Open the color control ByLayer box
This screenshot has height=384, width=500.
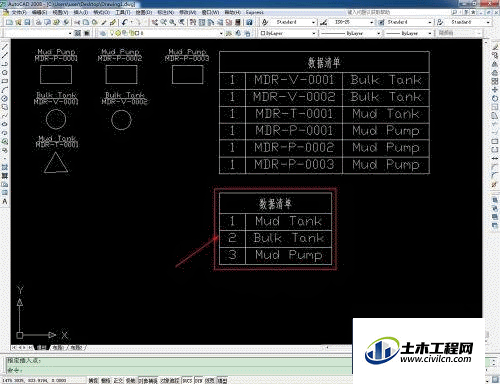point(287,33)
